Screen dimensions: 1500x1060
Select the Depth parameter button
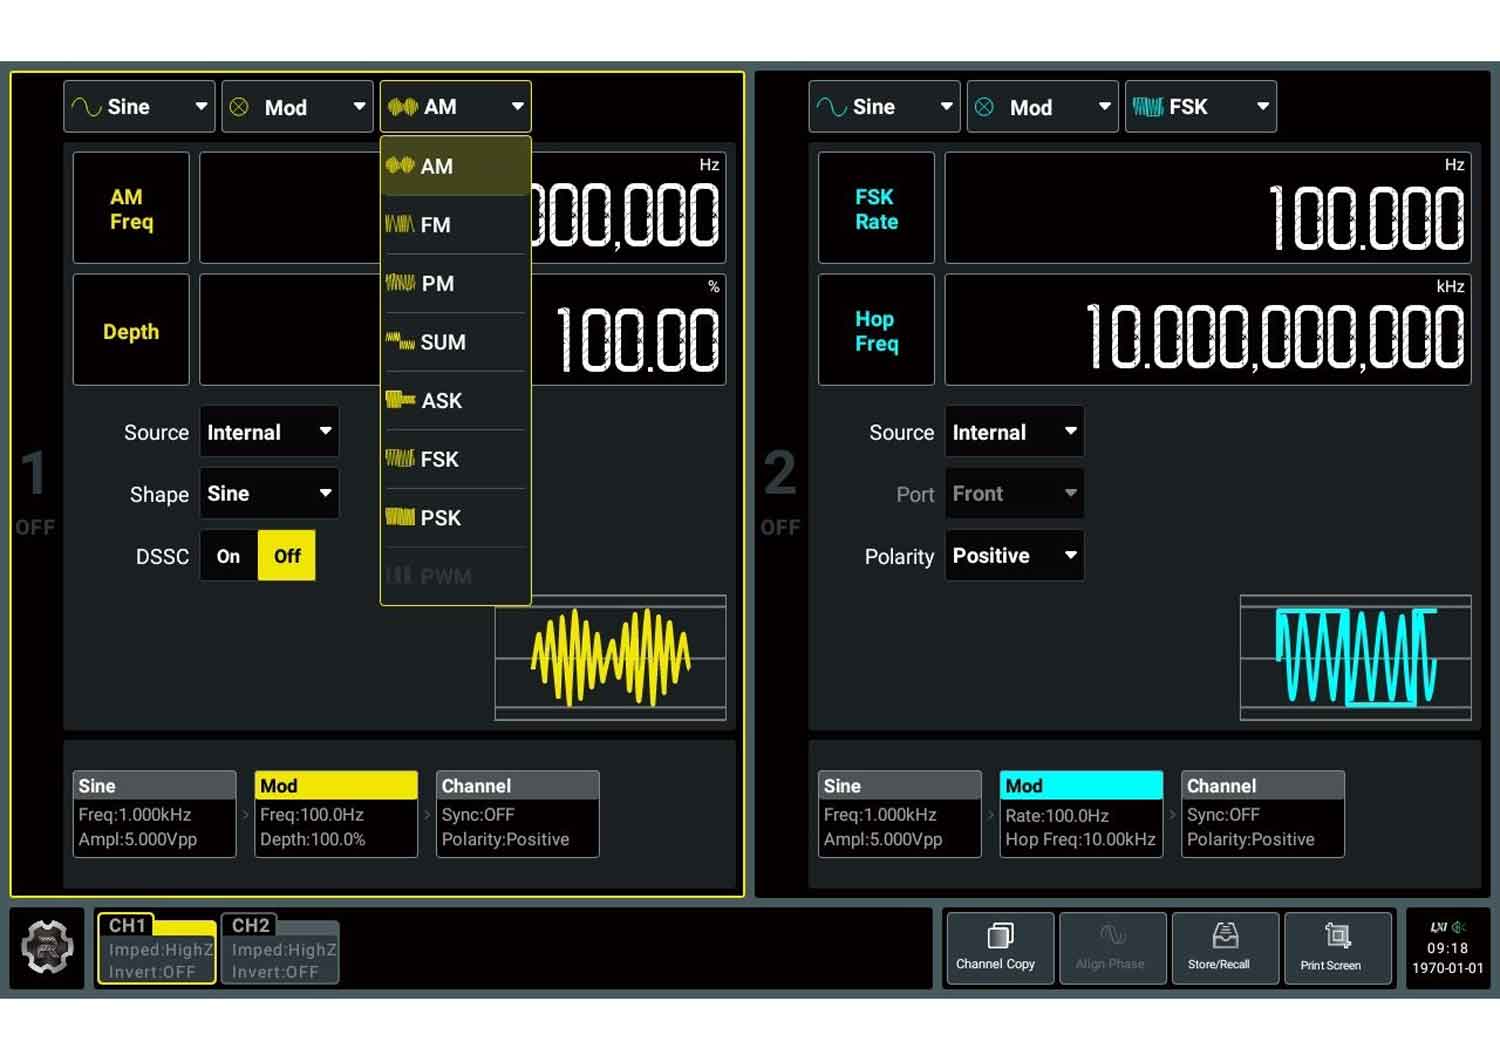tap(131, 330)
